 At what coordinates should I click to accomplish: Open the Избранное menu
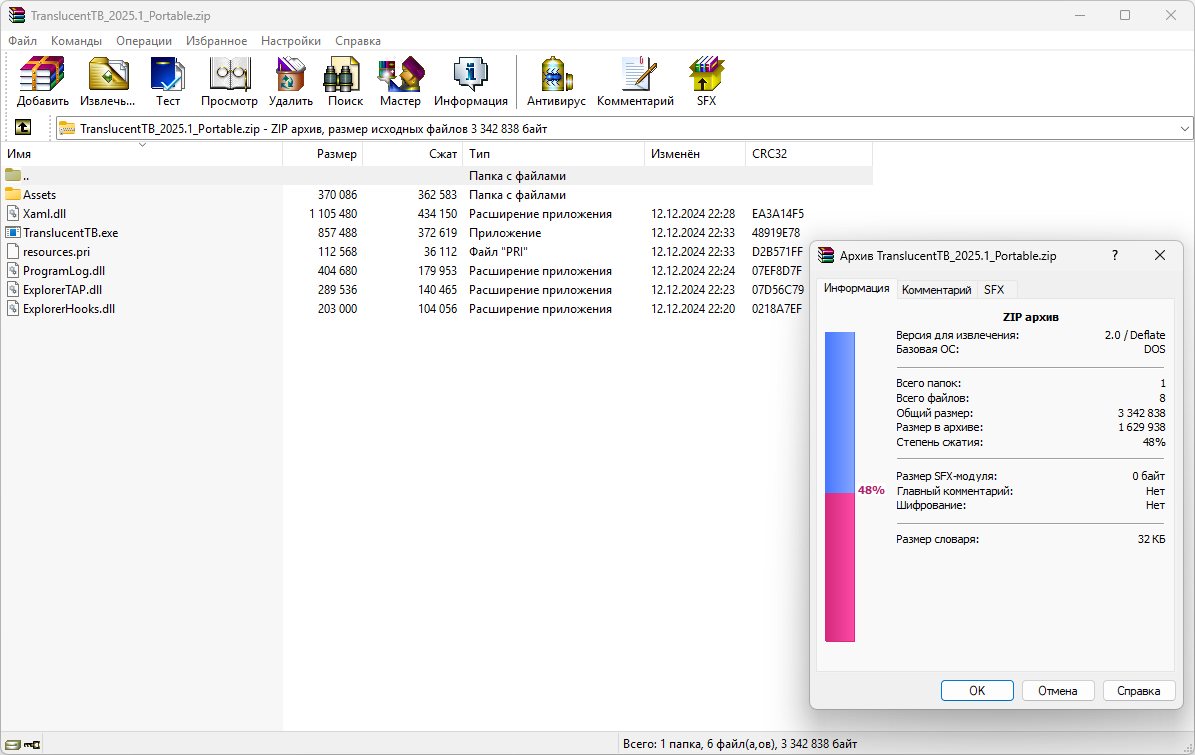(x=216, y=40)
